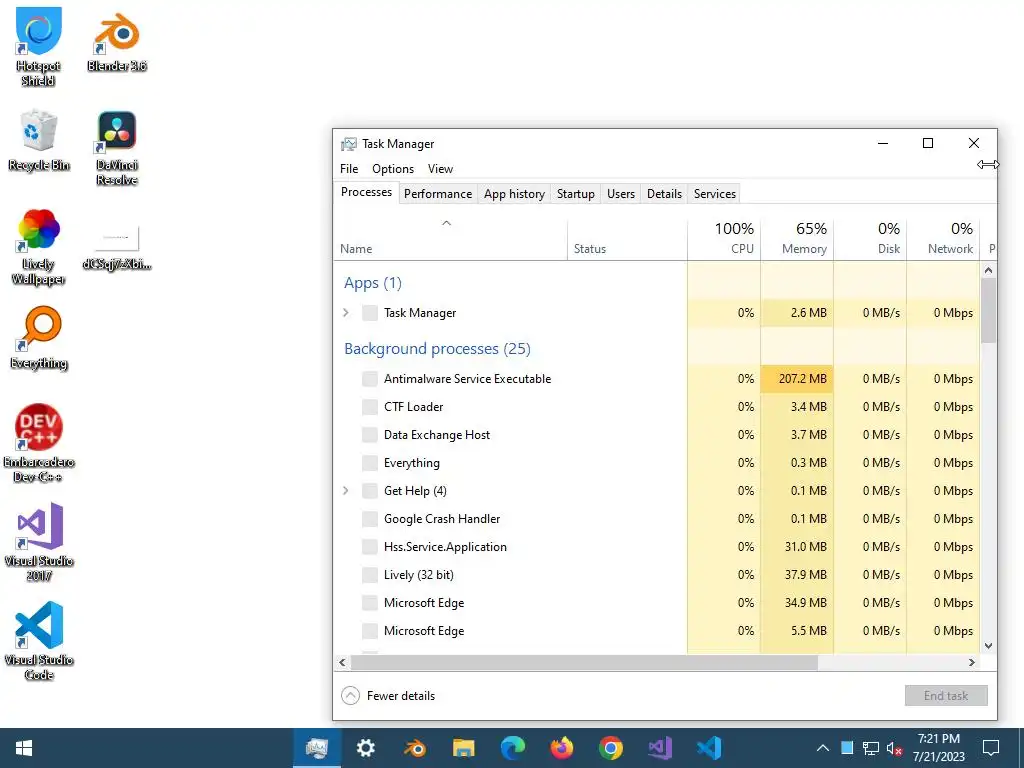
Task: Click the Background processes (25) heading
Action: click(437, 349)
